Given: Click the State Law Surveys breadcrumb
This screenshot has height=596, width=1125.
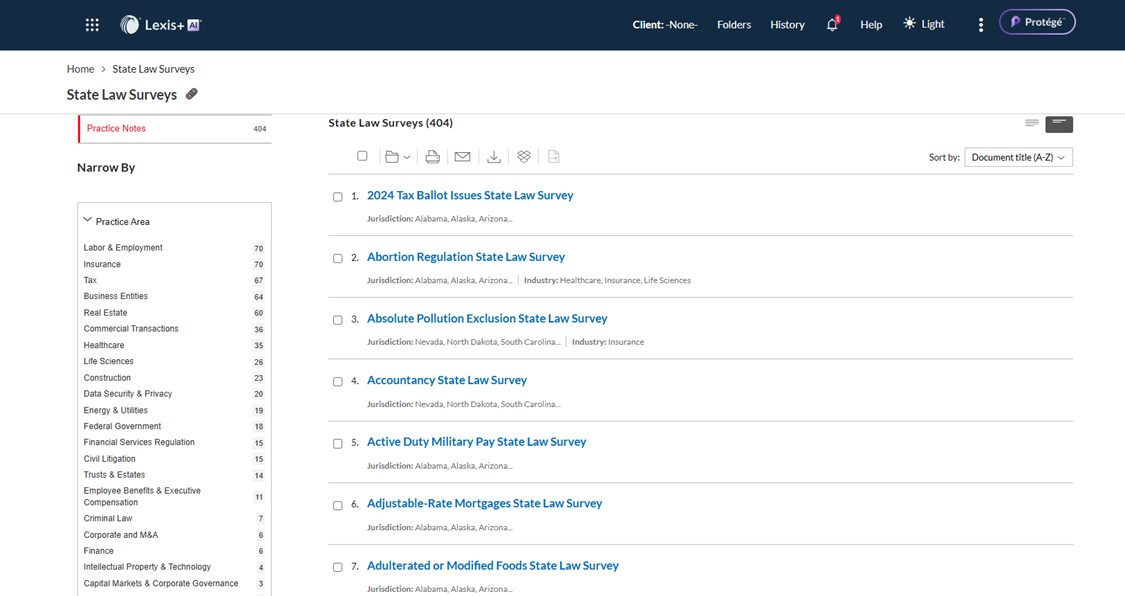Looking at the screenshot, I should click(154, 69).
